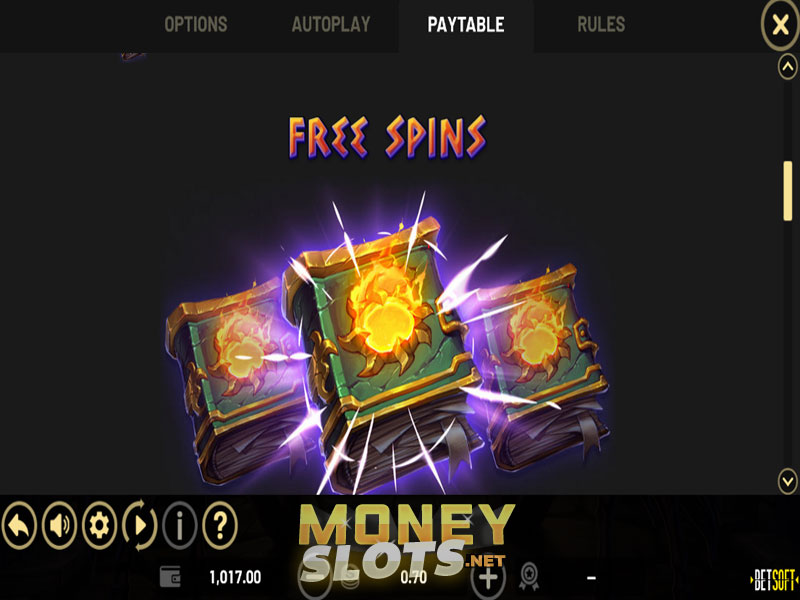This screenshot has height=600, width=800.
Task: Select the Paytable tab
Action: tap(466, 24)
